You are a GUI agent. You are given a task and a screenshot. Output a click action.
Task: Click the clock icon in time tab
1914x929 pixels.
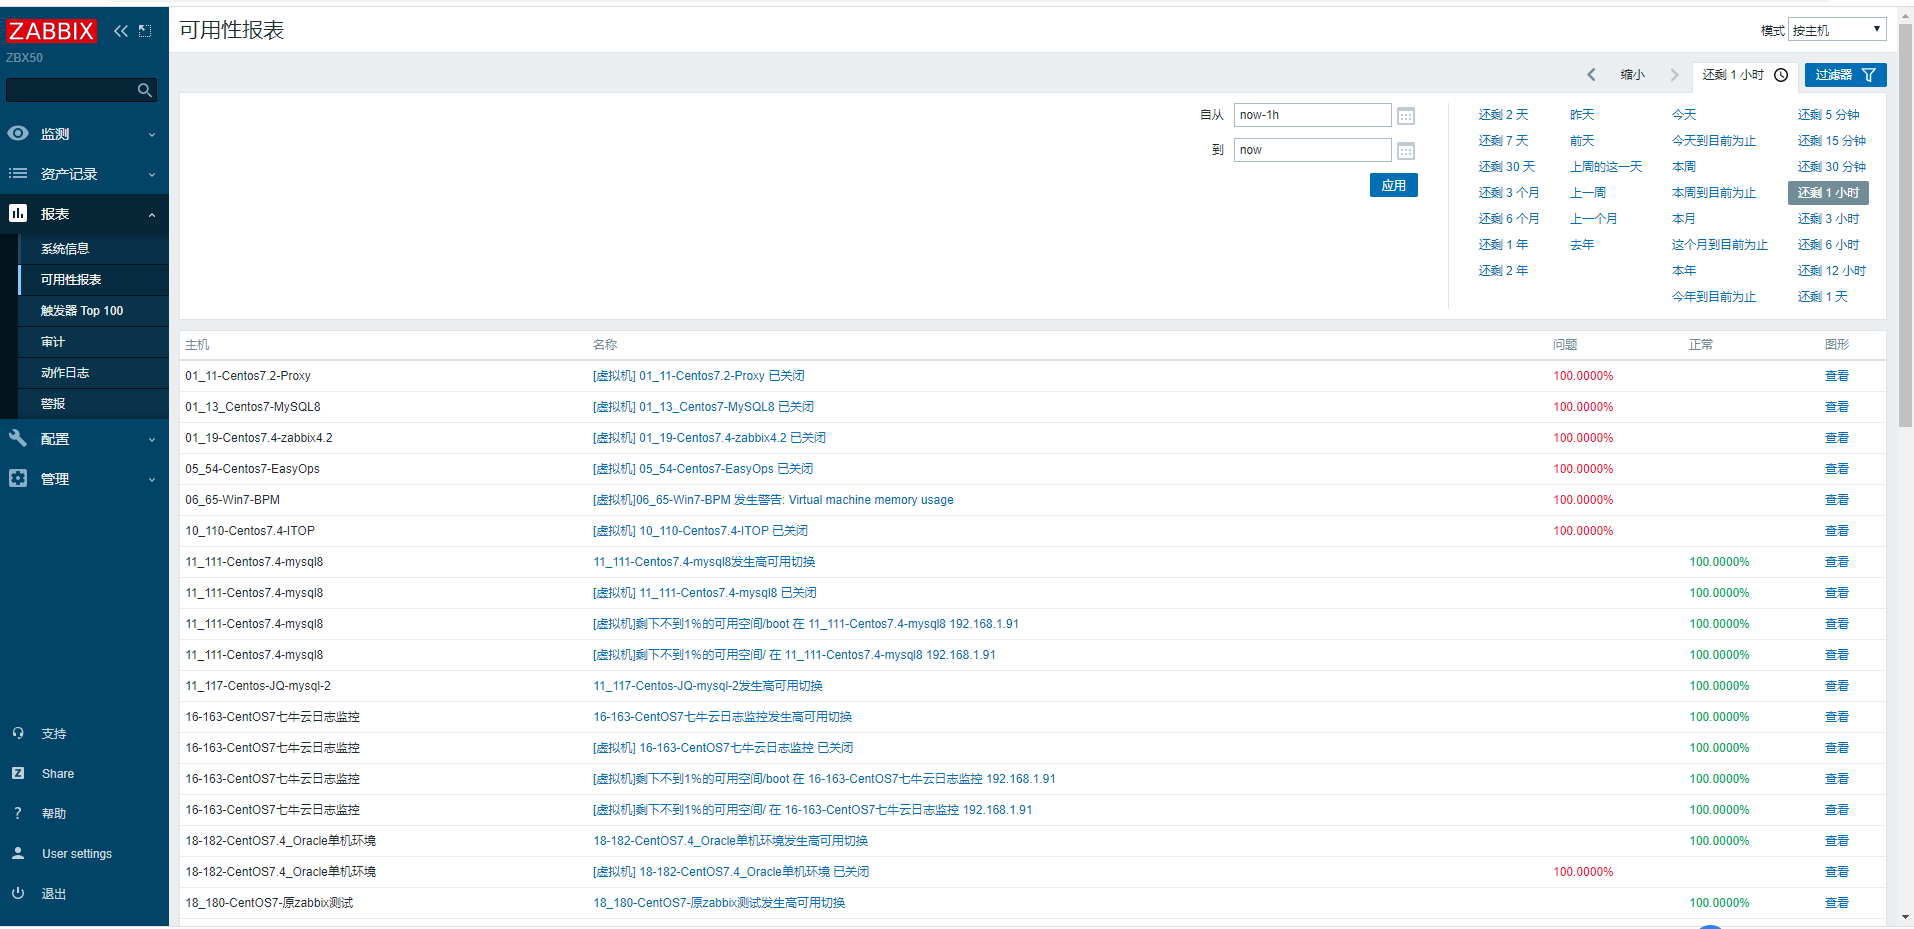1781,75
